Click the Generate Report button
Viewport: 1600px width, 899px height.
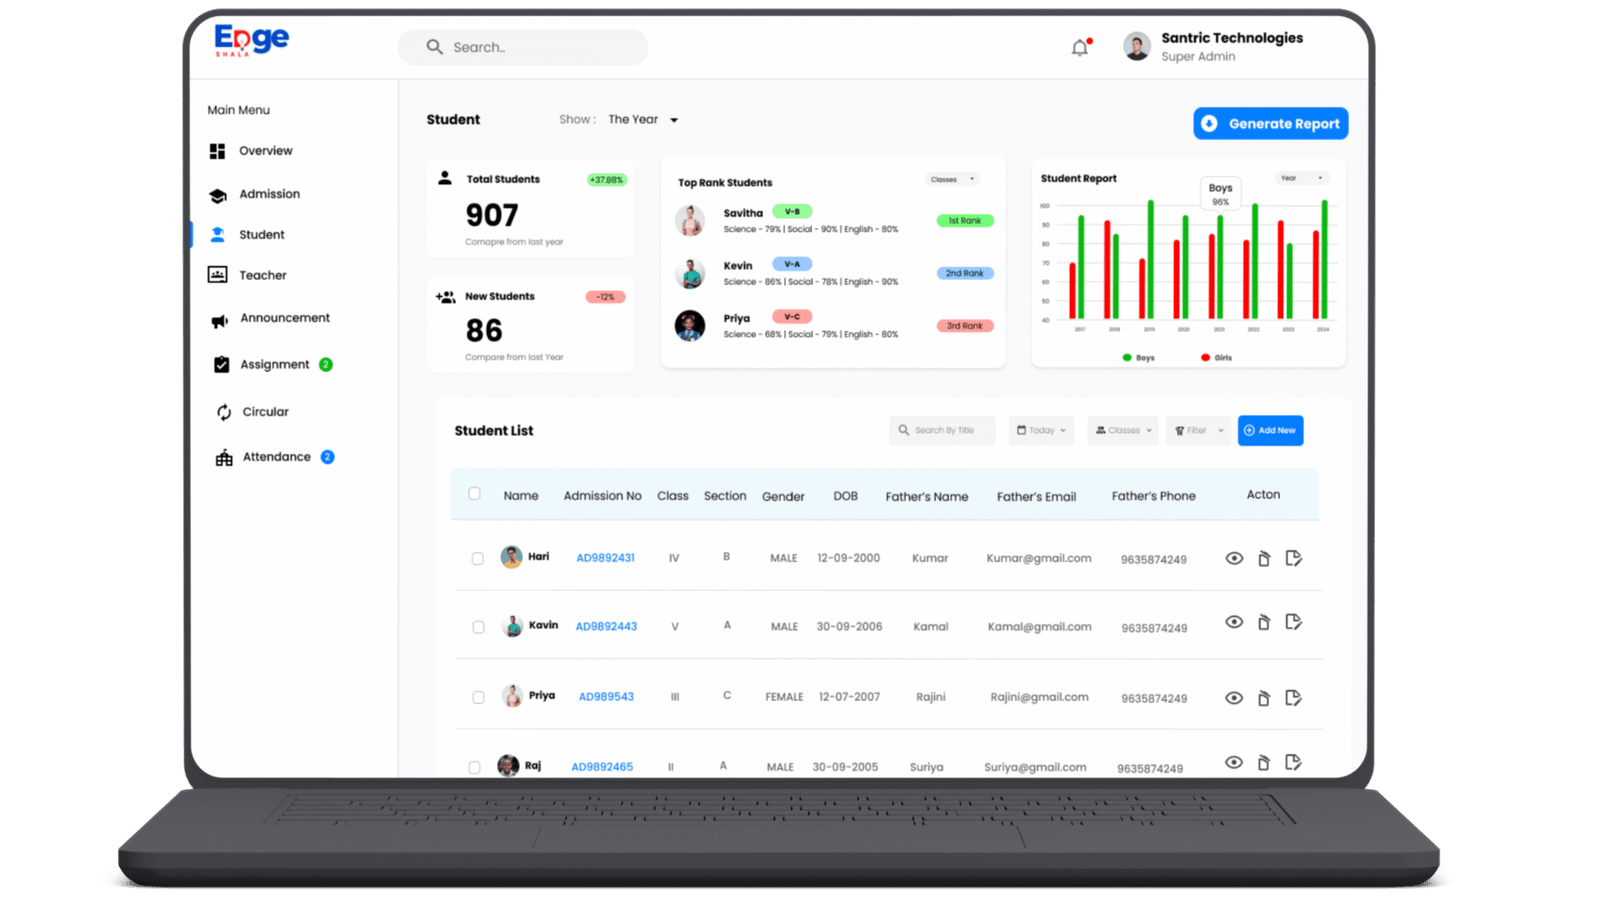(x=1270, y=124)
